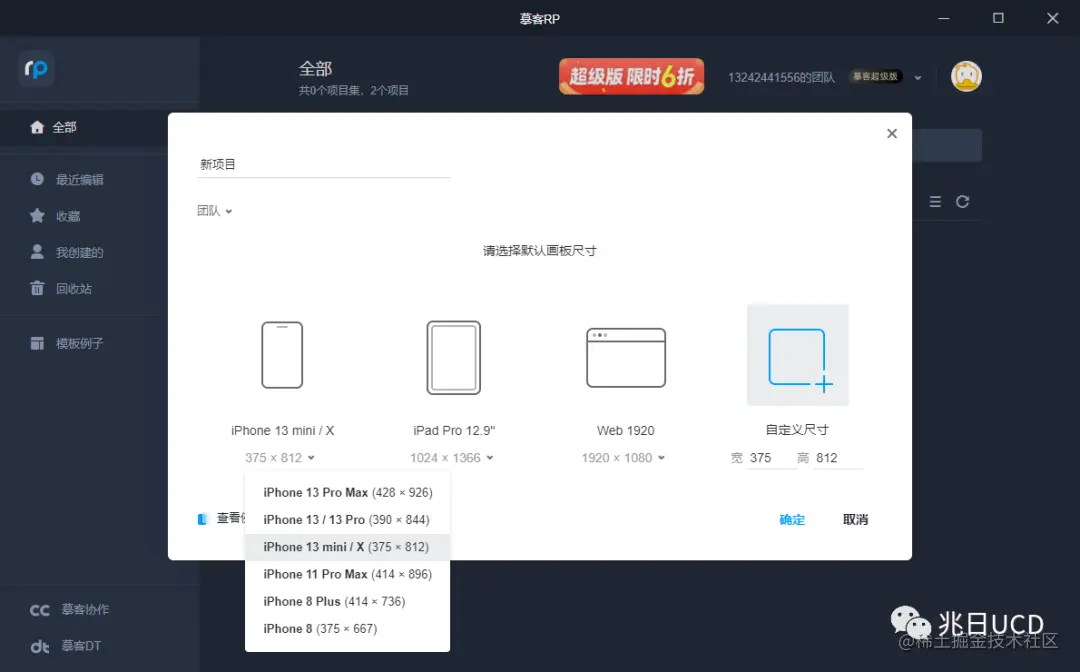Choose iPhone 11 Pro Max (414 × 896)

[348, 574]
